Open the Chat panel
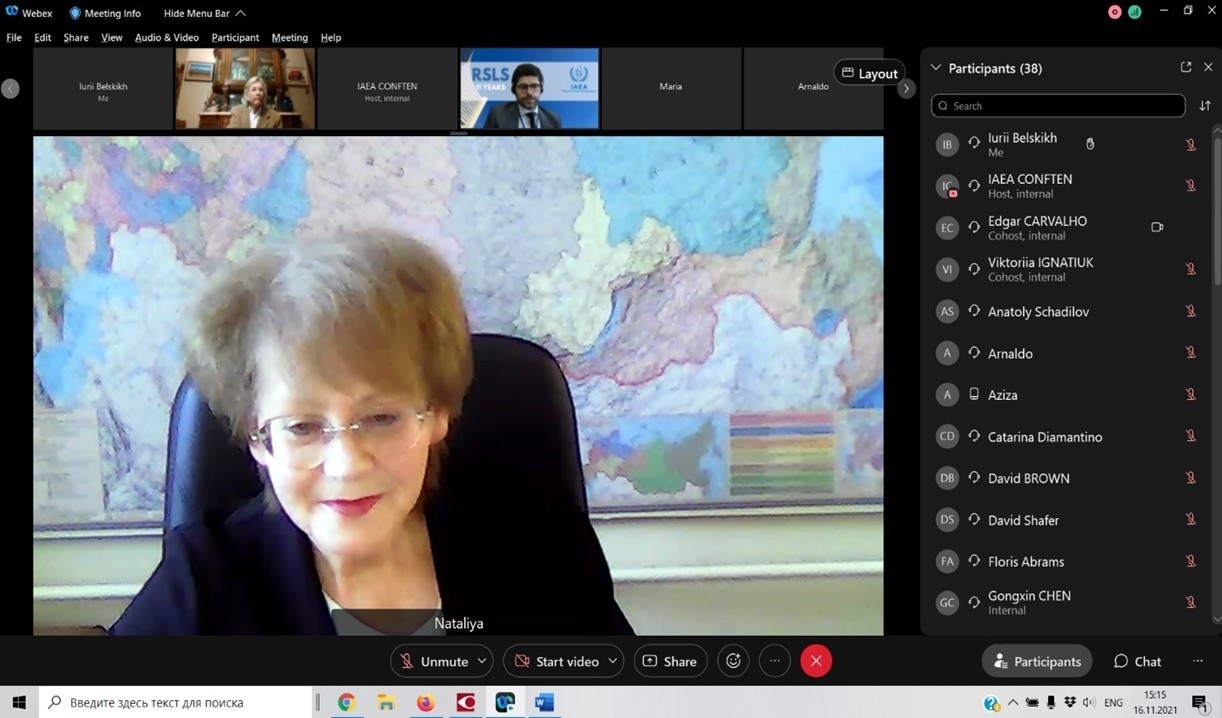 click(x=1137, y=661)
